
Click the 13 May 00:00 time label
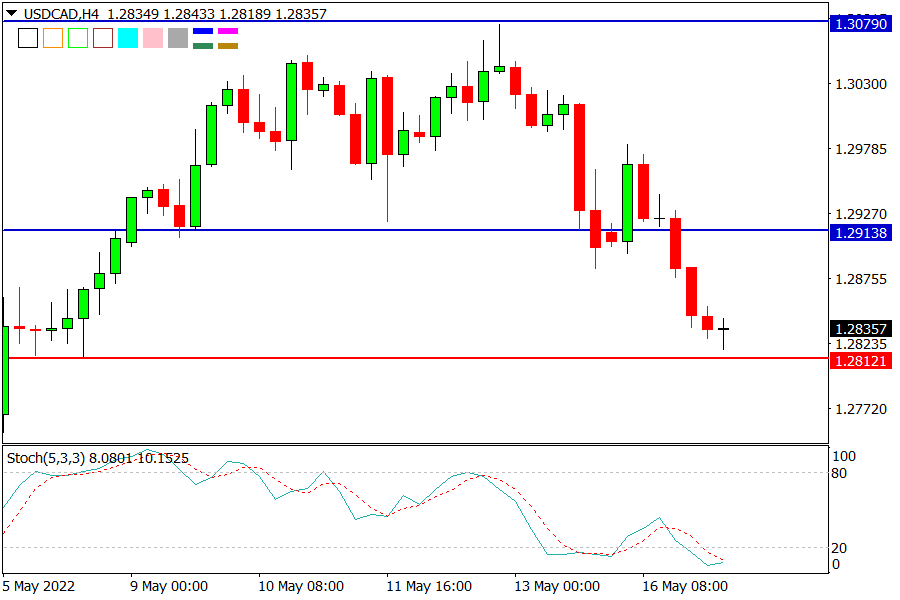[x=557, y=586]
